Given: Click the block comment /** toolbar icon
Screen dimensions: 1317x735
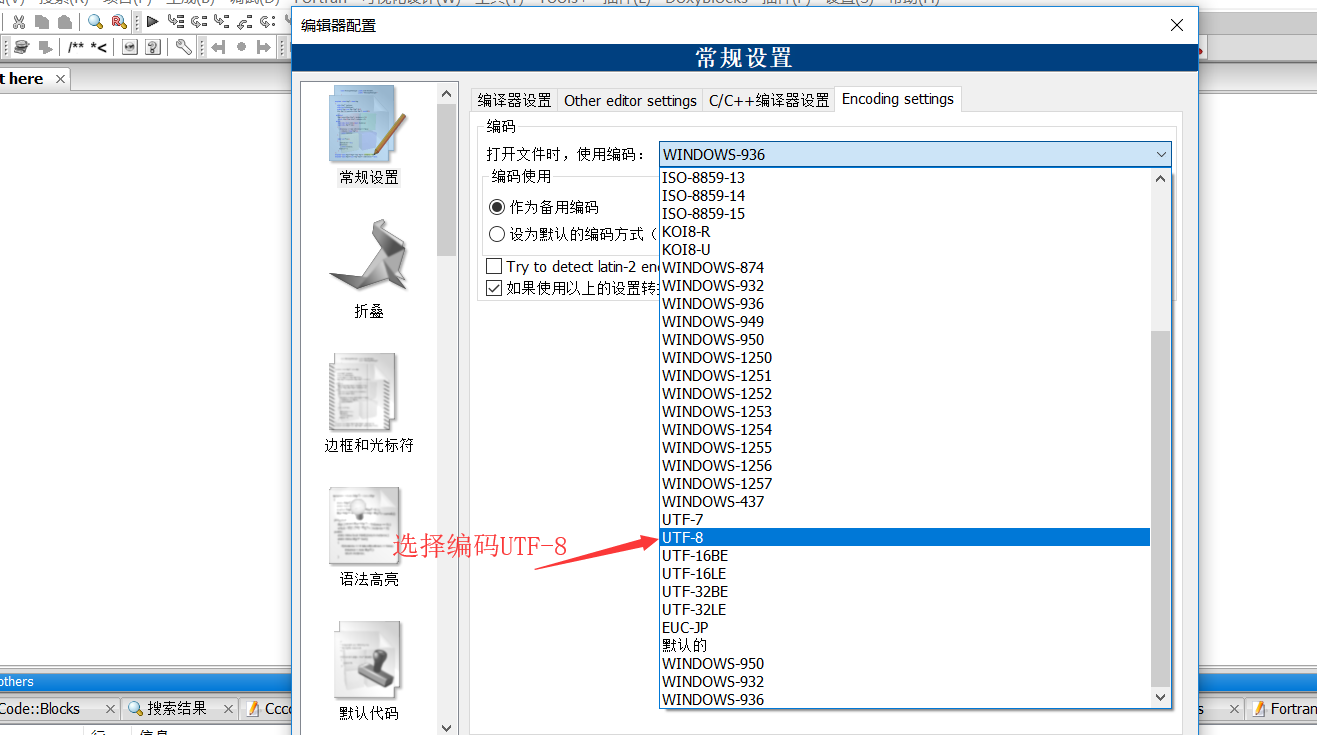Looking at the screenshot, I should (x=79, y=46).
